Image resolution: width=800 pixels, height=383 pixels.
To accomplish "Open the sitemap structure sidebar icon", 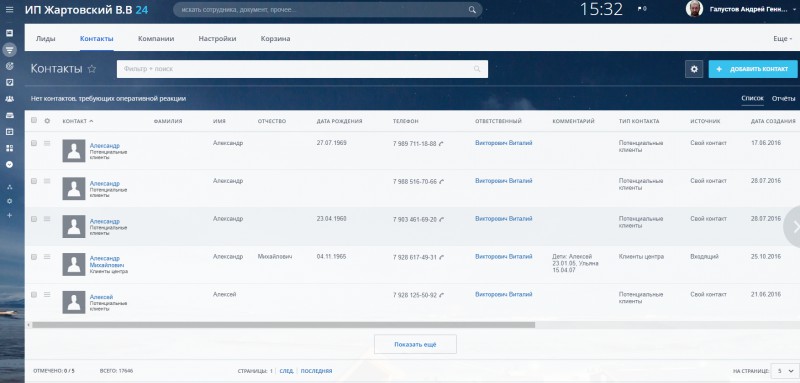I will (x=9, y=187).
